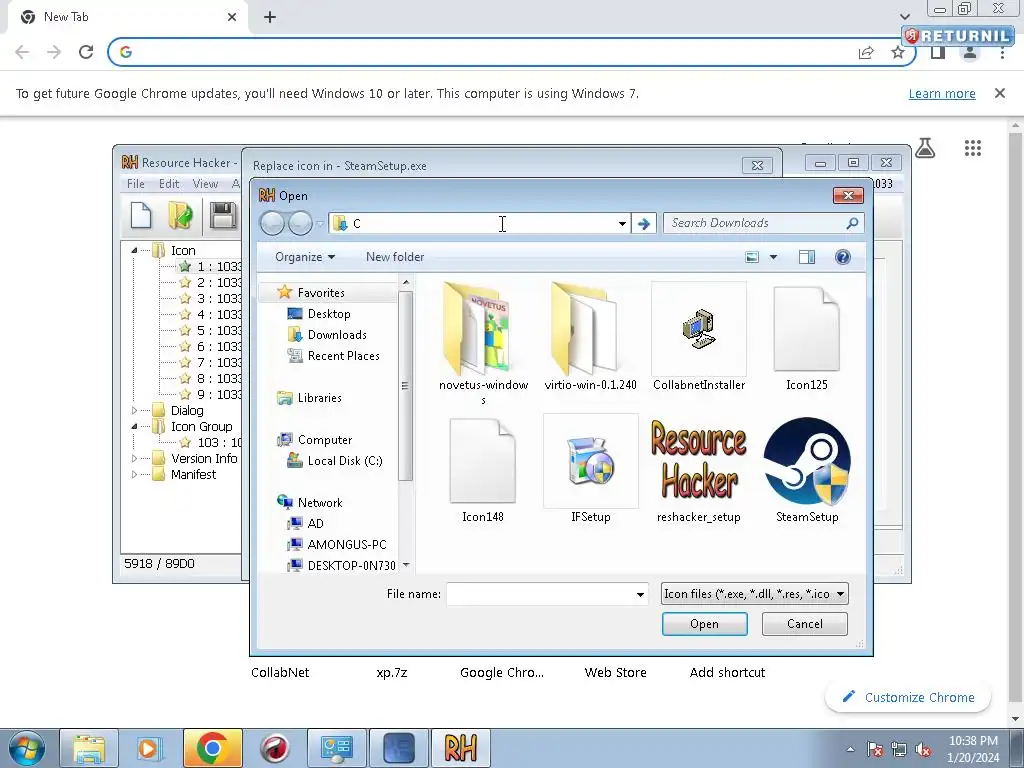Click the back navigation button in Open dialog
This screenshot has height=768, width=1024.
(x=272, y=224)
